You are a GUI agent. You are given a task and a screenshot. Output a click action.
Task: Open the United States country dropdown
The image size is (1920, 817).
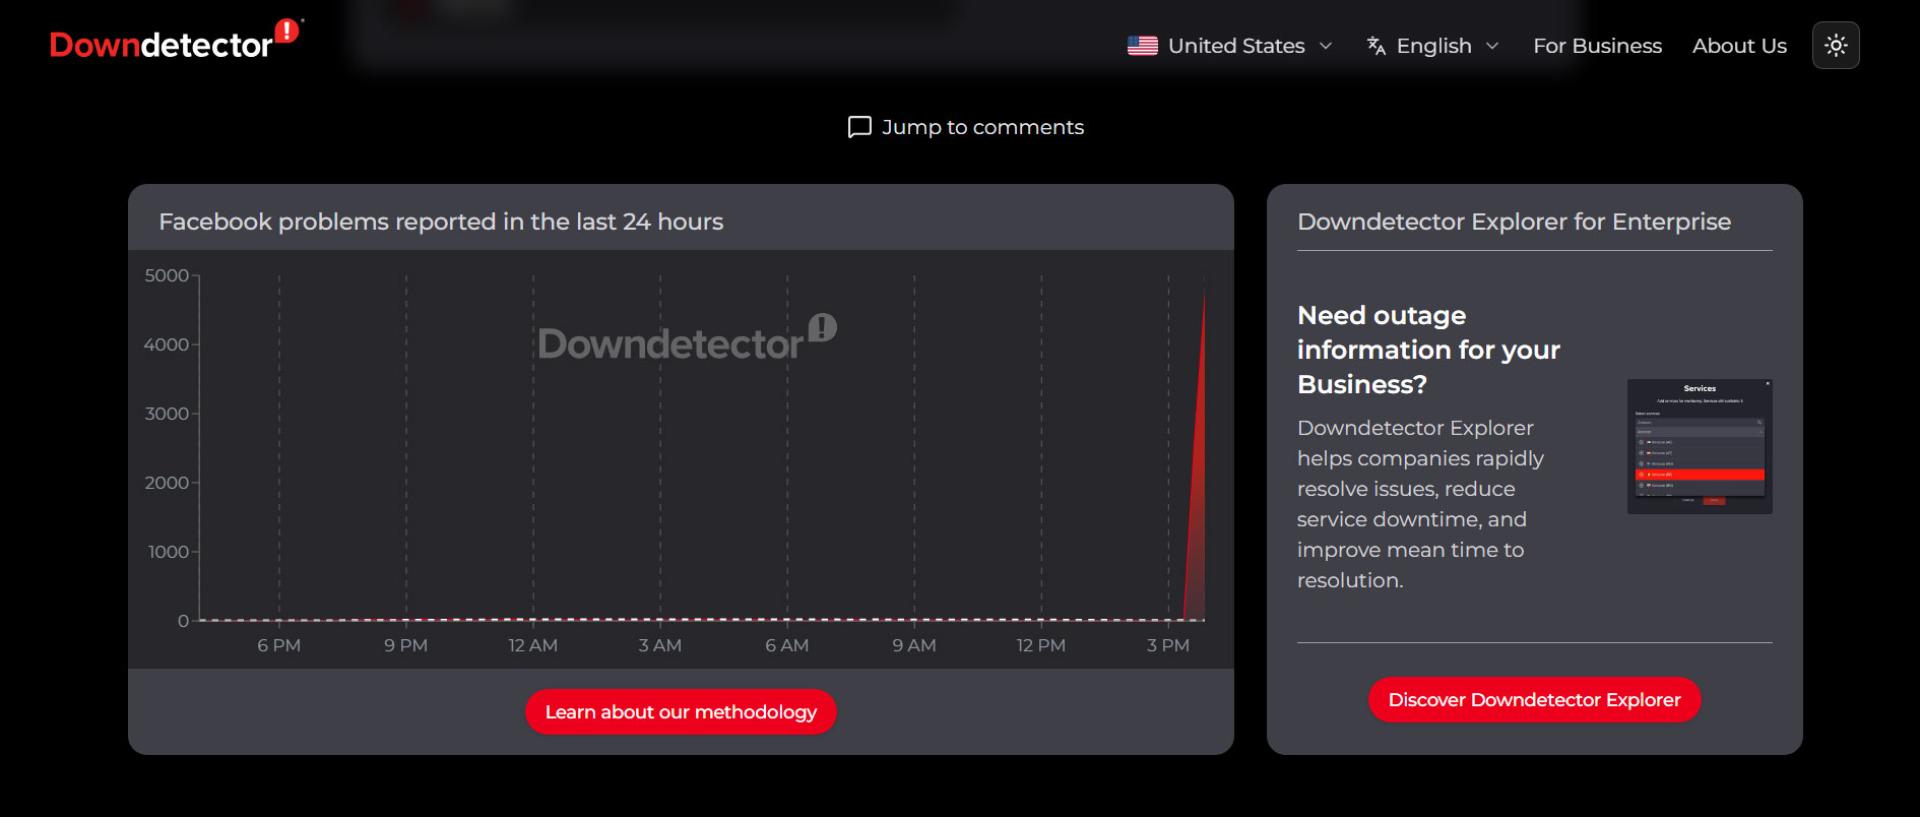1230,46
